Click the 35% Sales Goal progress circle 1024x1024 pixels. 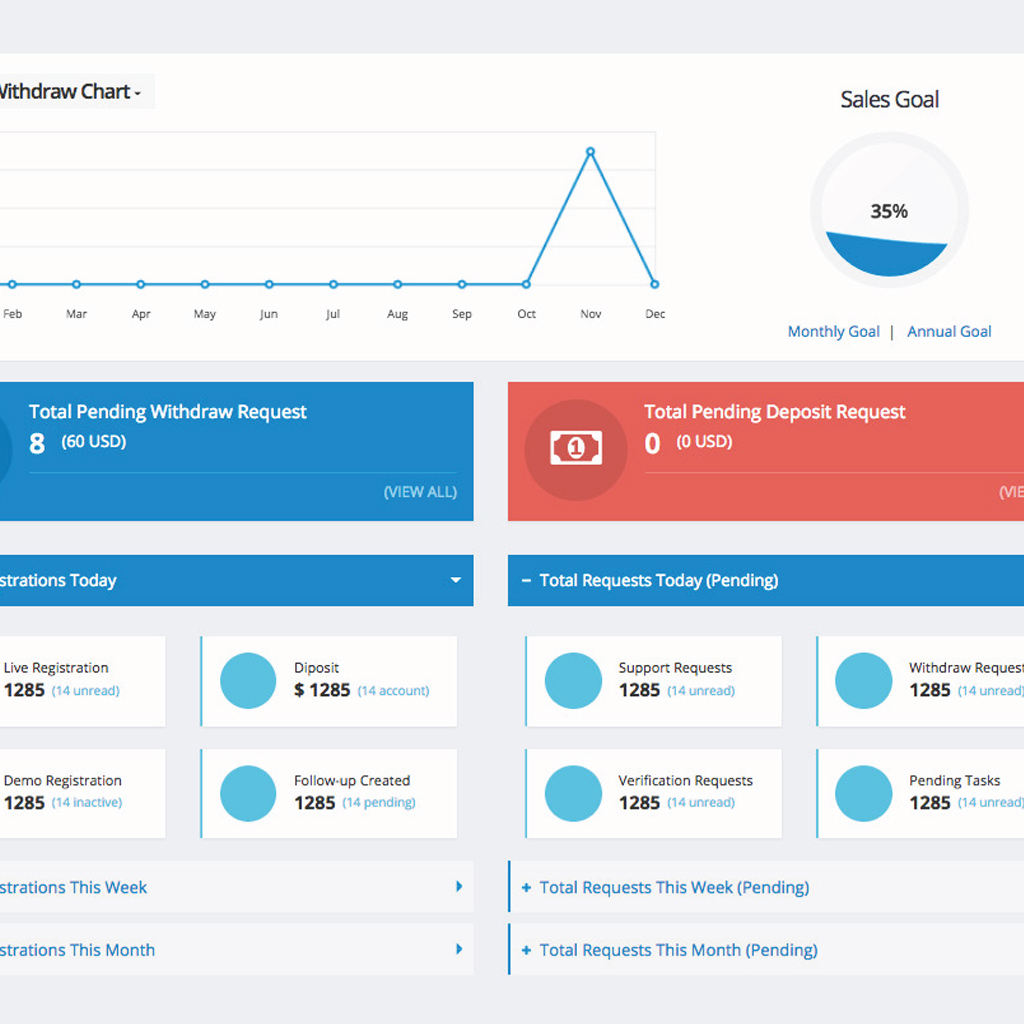tap(888, 212)
